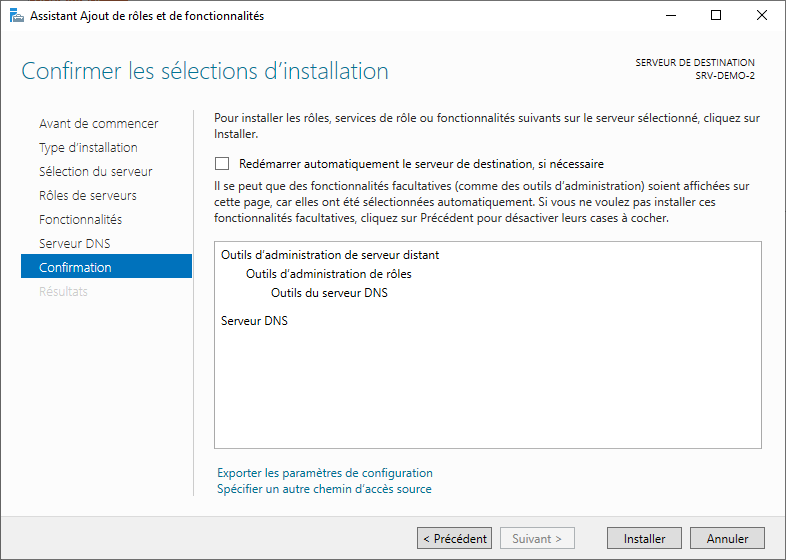The width and height of the screenshot is (786, 560).
Task: Select the Confirmation step in sidebar
Action: (x=75, y=268)
